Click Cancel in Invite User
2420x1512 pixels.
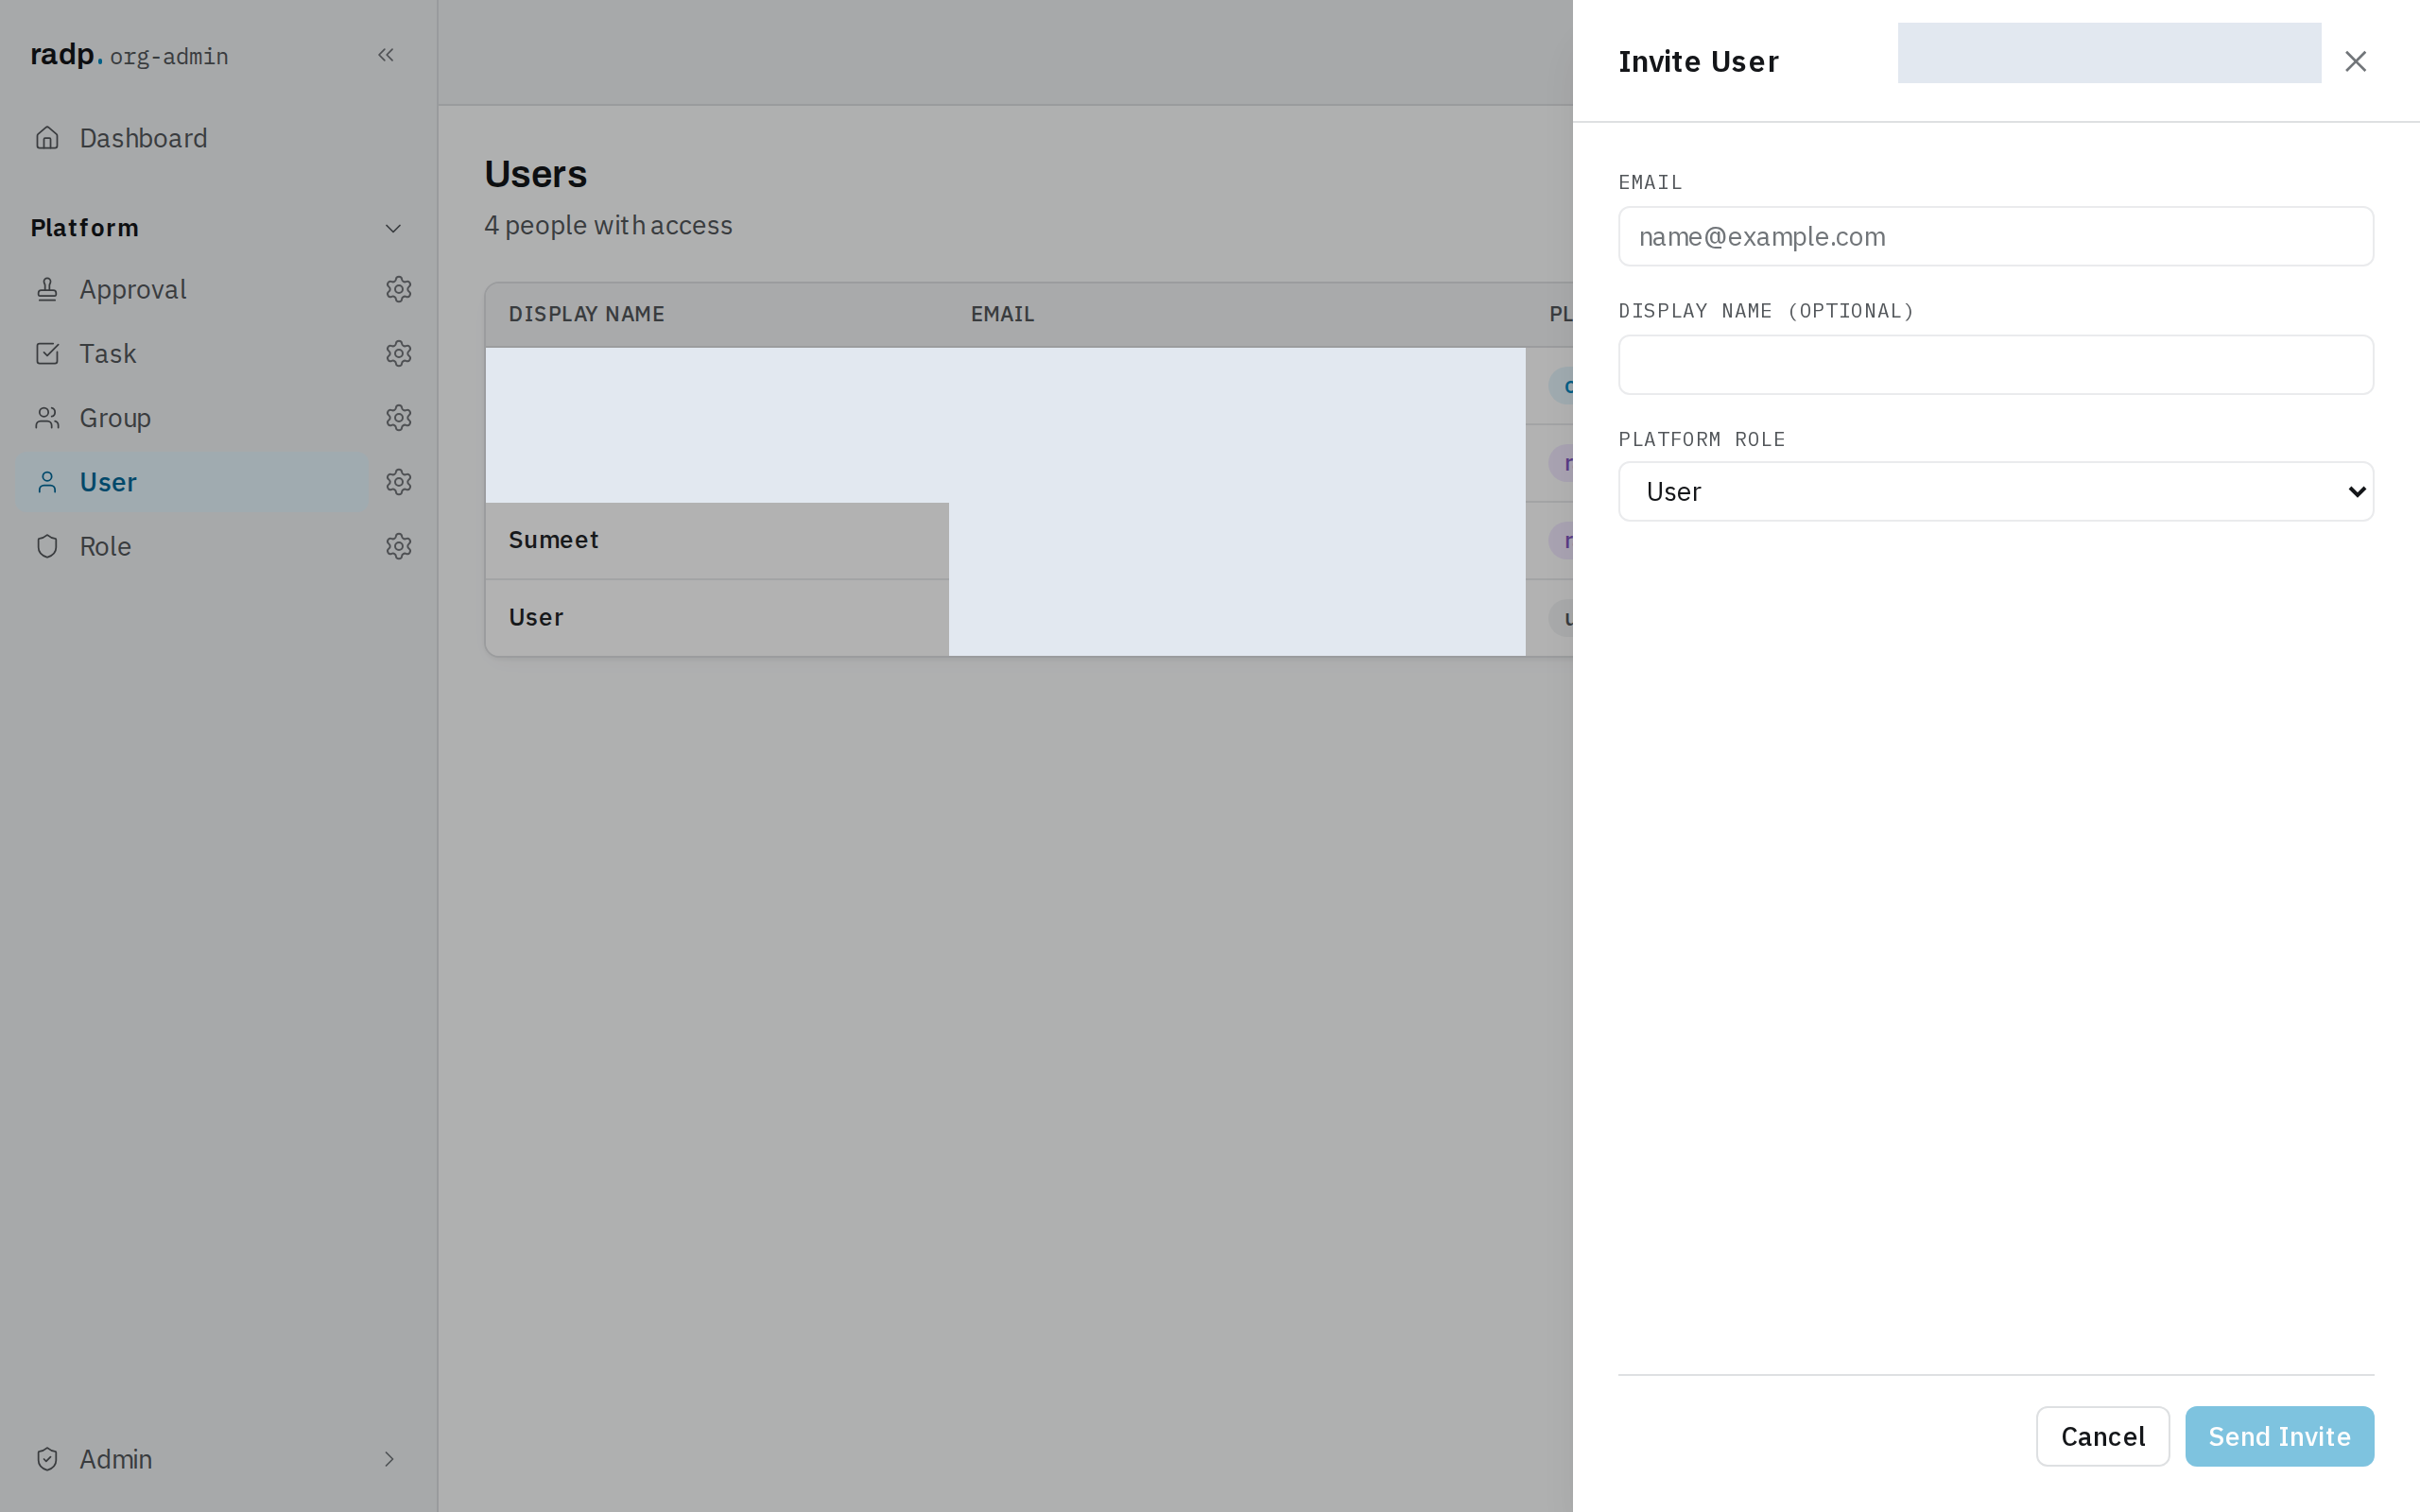point(2102,1436)
